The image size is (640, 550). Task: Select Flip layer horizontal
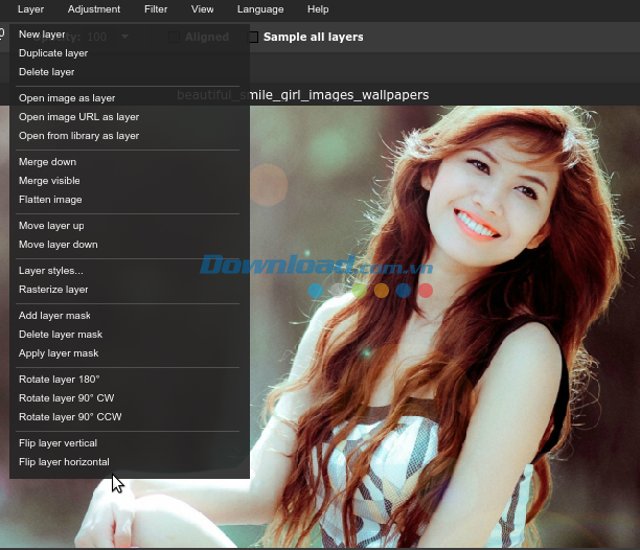(129, 461)
